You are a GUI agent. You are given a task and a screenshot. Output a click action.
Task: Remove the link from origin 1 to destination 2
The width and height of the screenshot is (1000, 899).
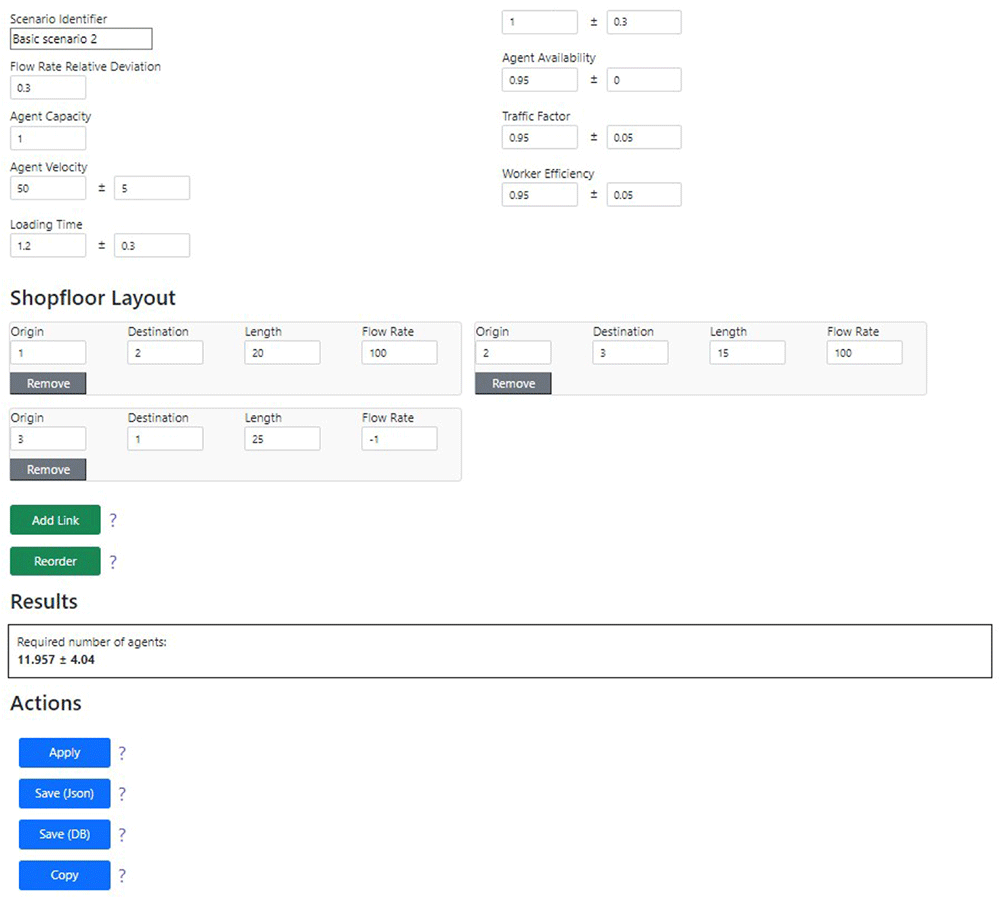click(x=48, y=383)
